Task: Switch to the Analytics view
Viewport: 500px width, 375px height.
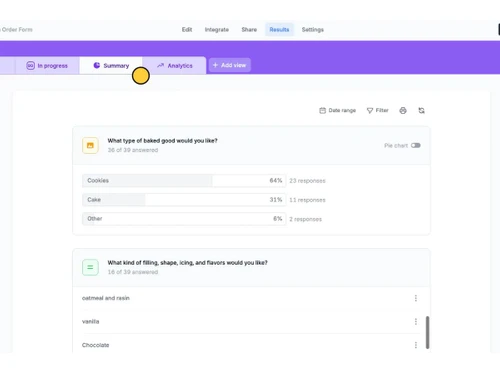Action: coord(175,66)
